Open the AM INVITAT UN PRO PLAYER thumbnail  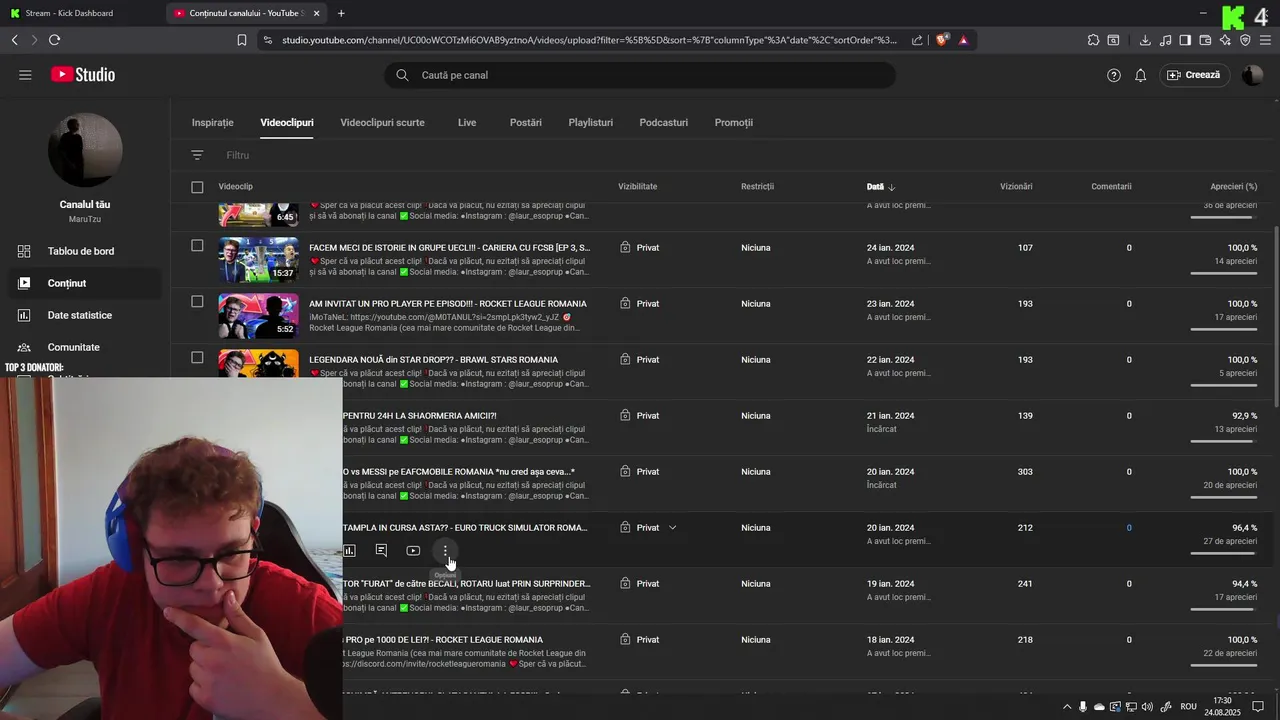[x=258, y=315]
